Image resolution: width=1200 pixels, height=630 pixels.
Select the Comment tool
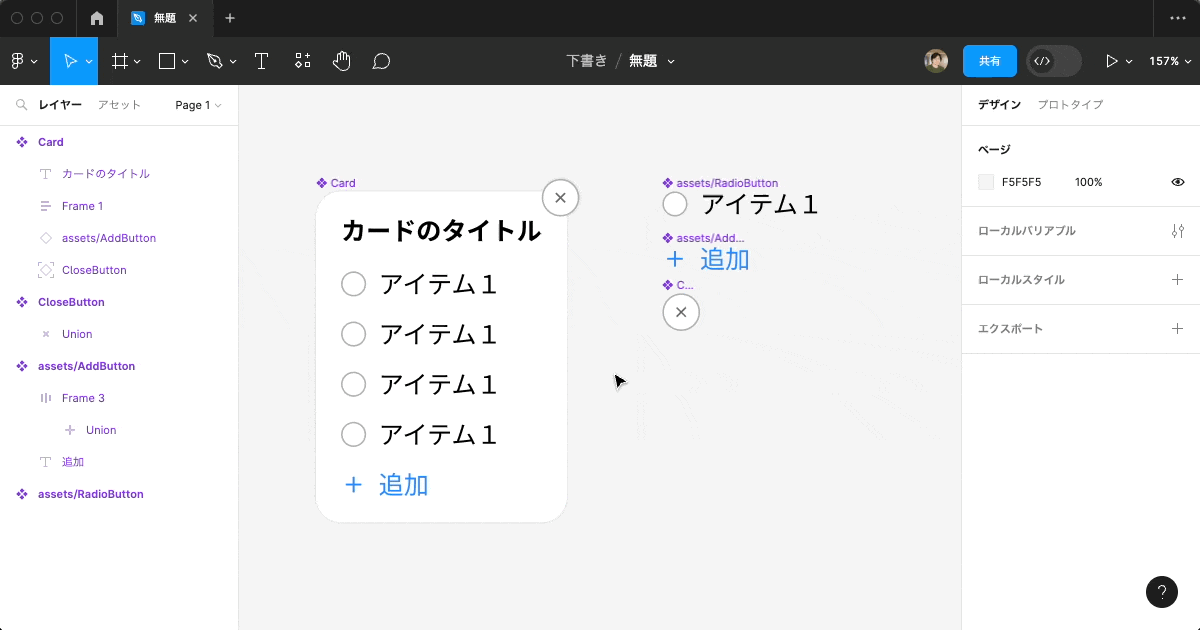point(381,61)
